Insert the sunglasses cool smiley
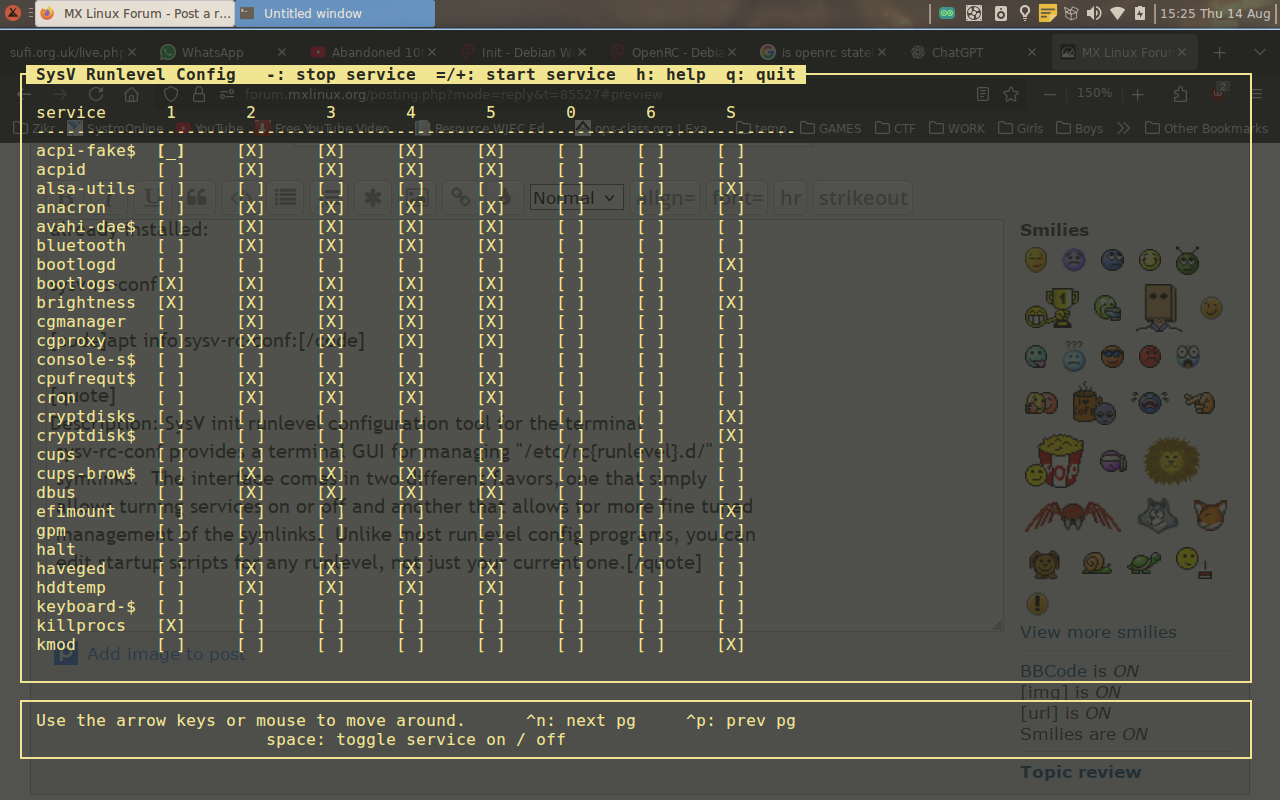Image resolution: width=1280 pixels, height=800 pixels. tap(1112, 355)
